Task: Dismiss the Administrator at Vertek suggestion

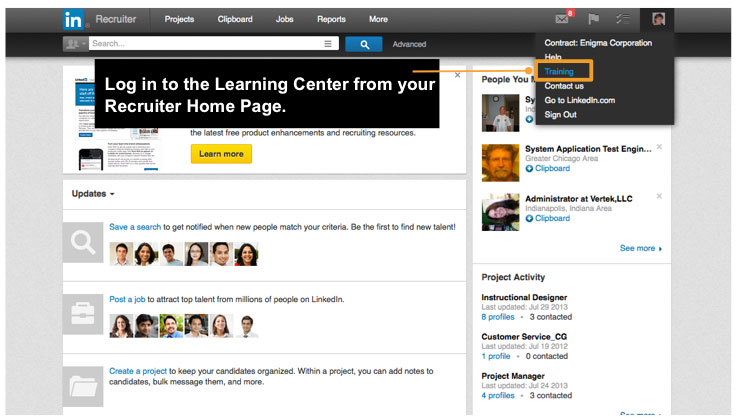Action: click(659, 197)
